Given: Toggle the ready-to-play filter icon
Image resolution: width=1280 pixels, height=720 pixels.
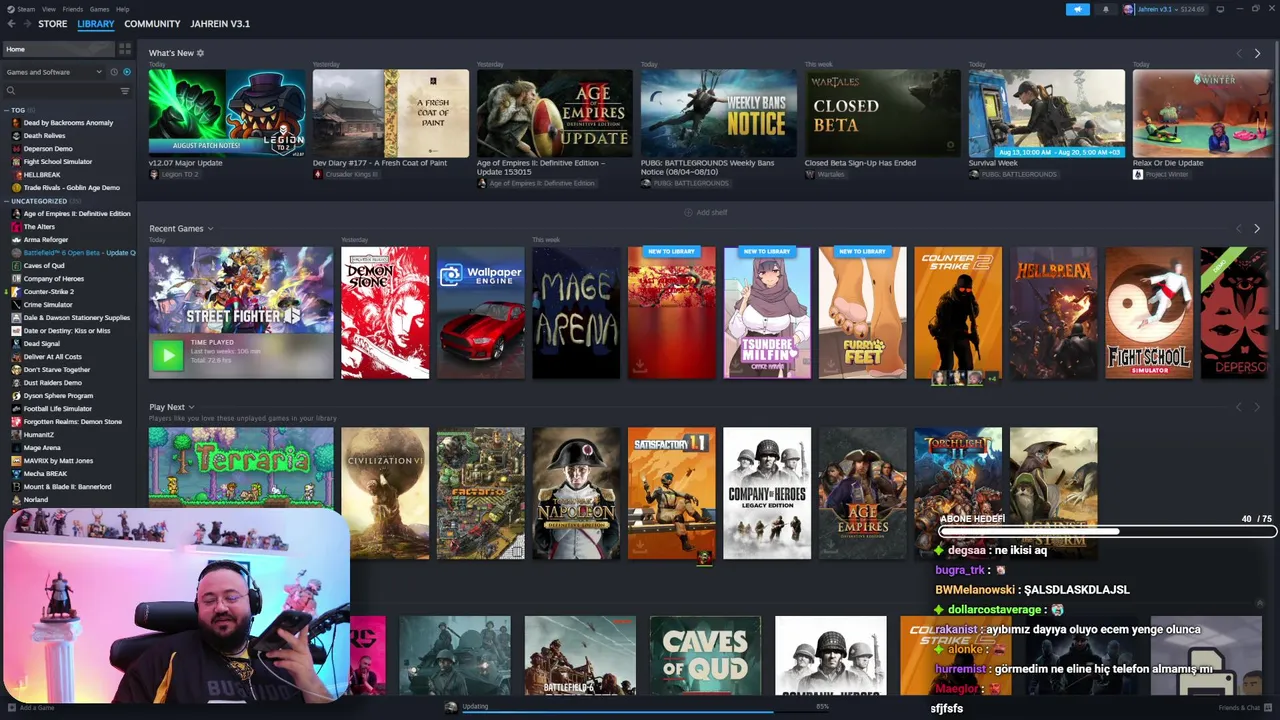Looking at the screenshot, I should click(x=126, y=72).
